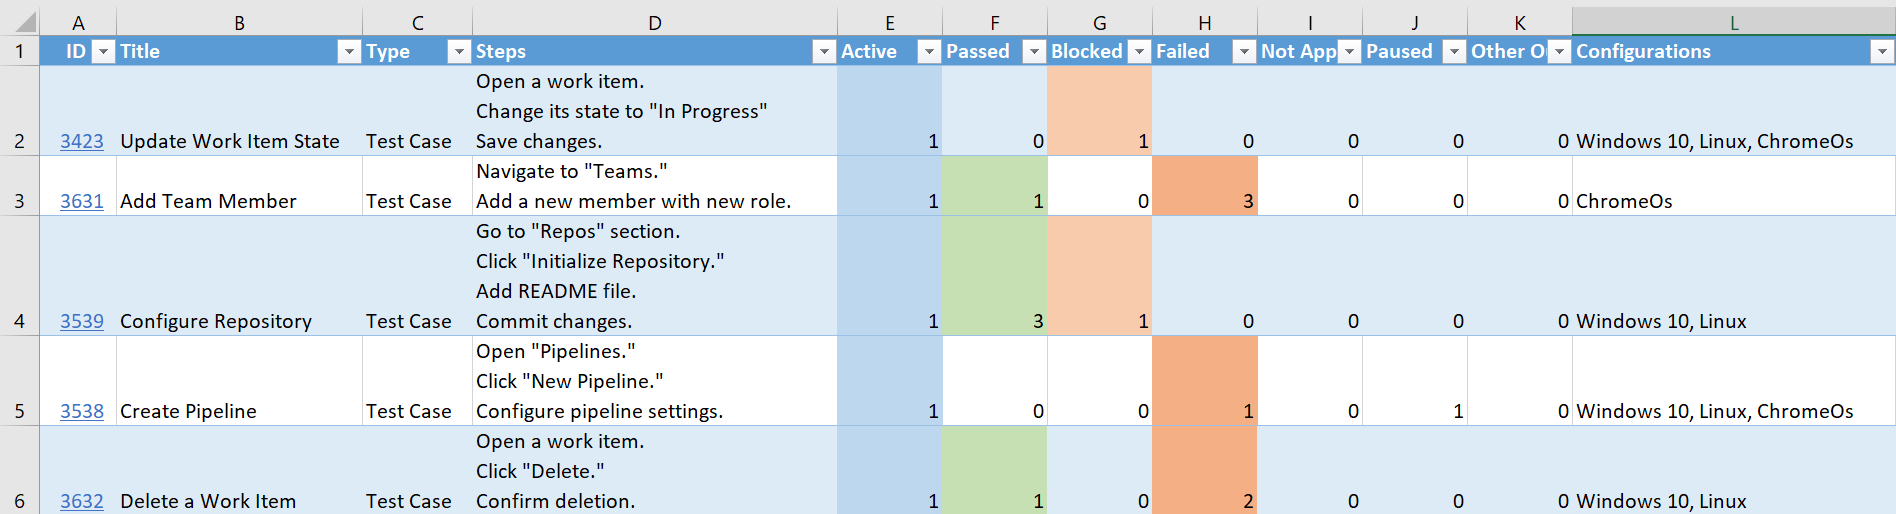This screenshot has height=514, width=1896.
Task: Select the Create Pipeline title cell
Action: [239, 411]
